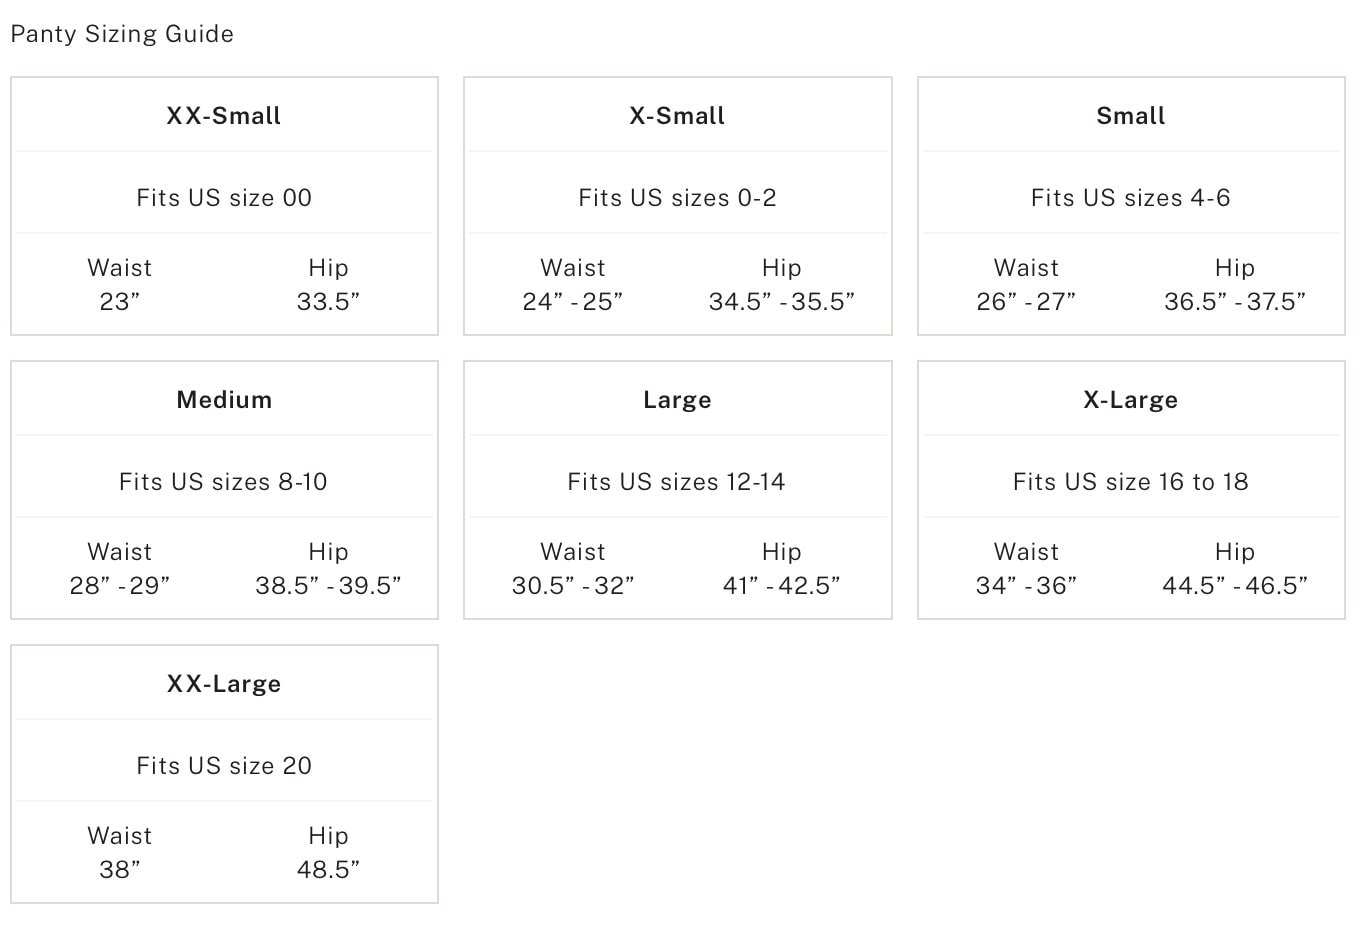The image size is (1368, 930).
Task: Click the 24" - 25" waist measurement
Action: click(573, 301)
